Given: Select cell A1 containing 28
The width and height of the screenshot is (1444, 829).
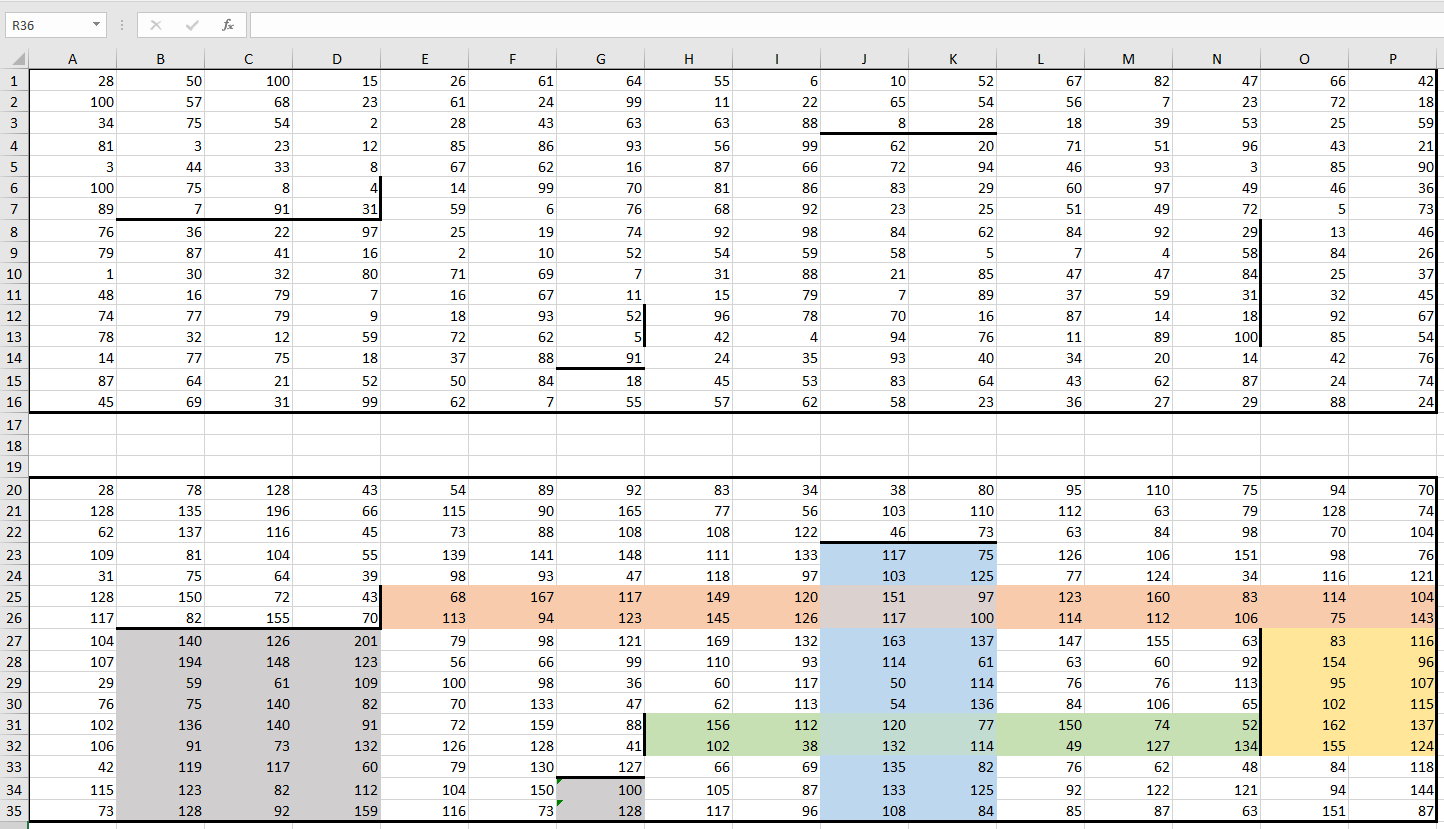Looking at the screenshot, I should pos(73,81).
